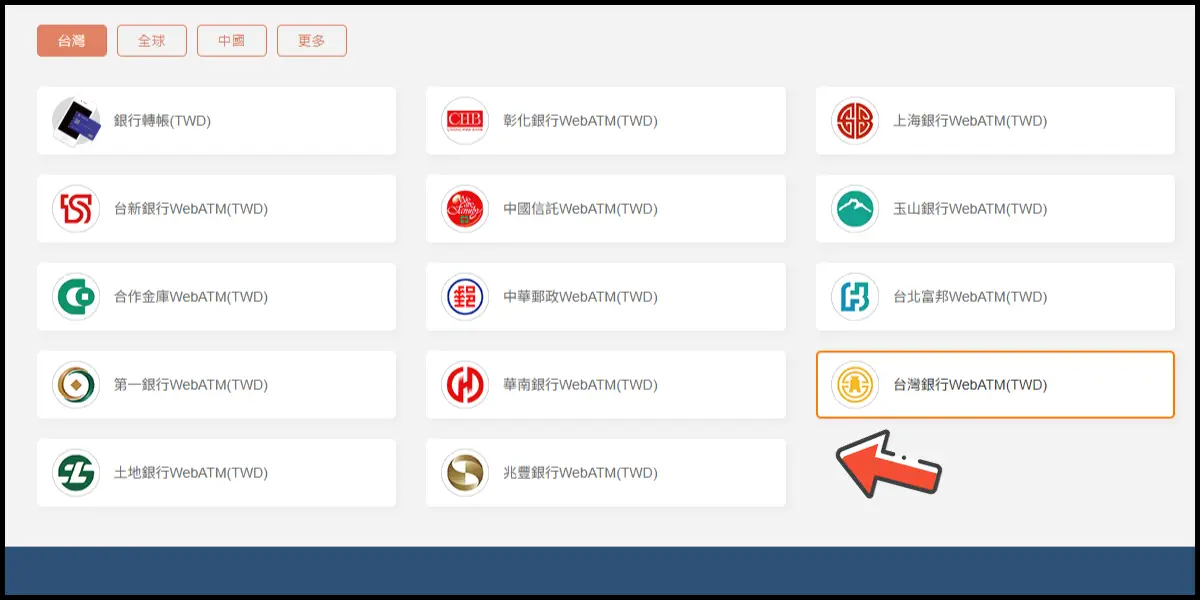The image size is (1200, 600).
Task: Click the 中國信託 red logo
Action: [465, 209]
